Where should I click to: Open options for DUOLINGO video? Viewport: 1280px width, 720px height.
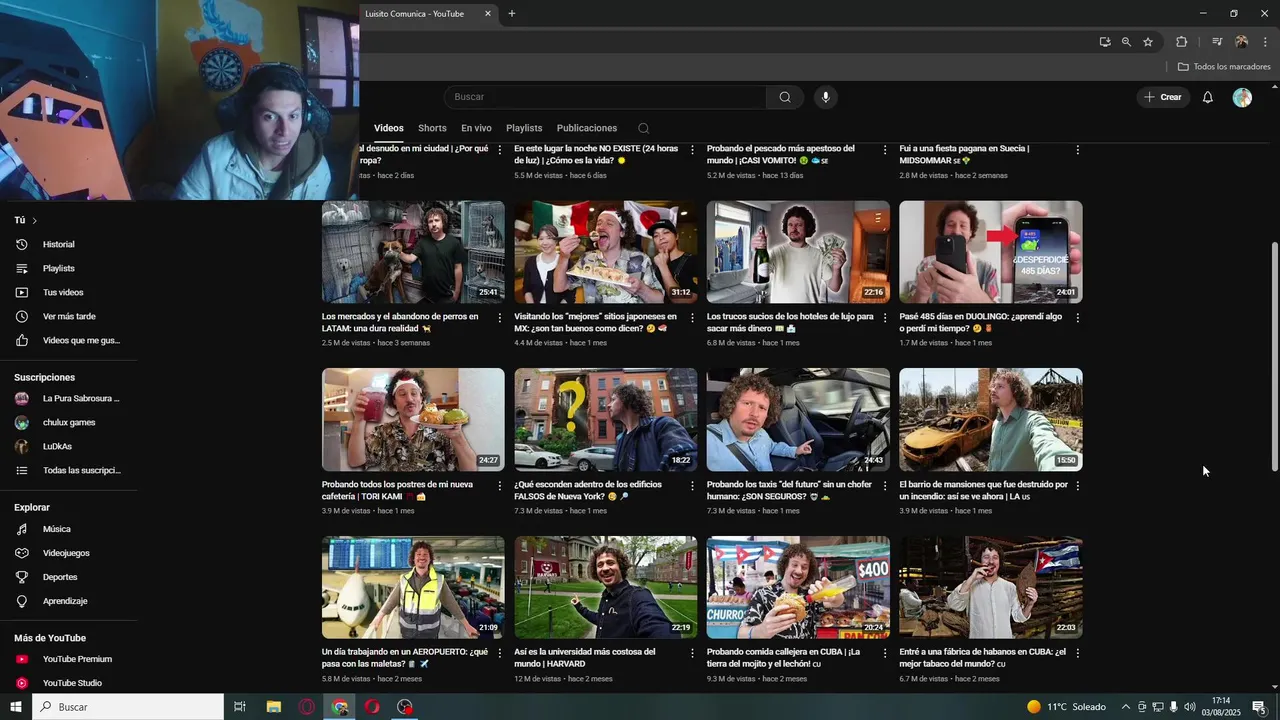pos(1077,318)
